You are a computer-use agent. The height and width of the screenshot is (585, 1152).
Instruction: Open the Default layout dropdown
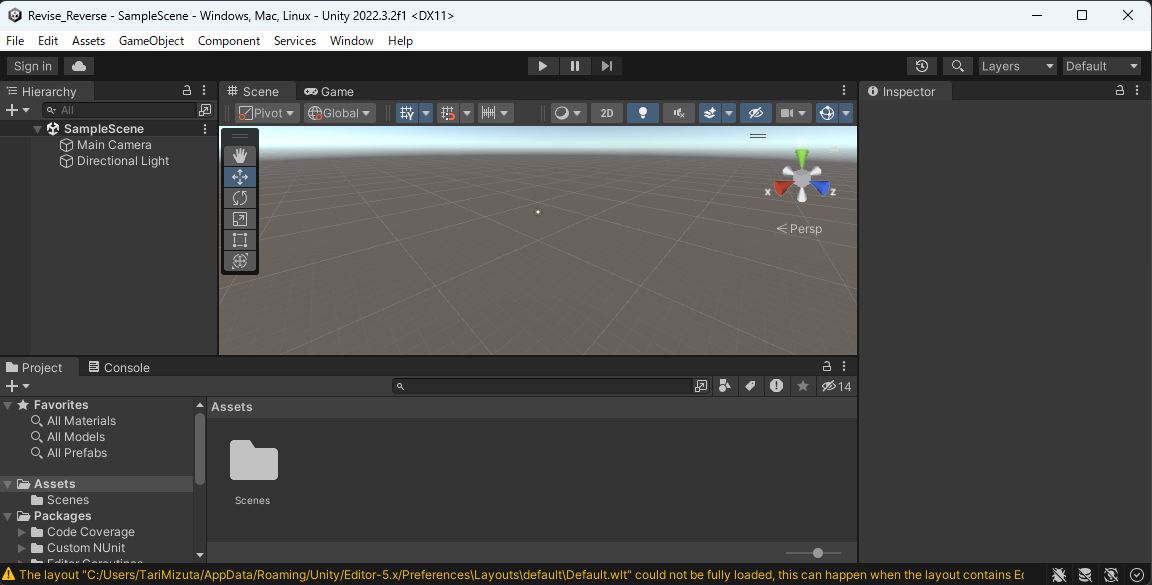coord(1102,66)
